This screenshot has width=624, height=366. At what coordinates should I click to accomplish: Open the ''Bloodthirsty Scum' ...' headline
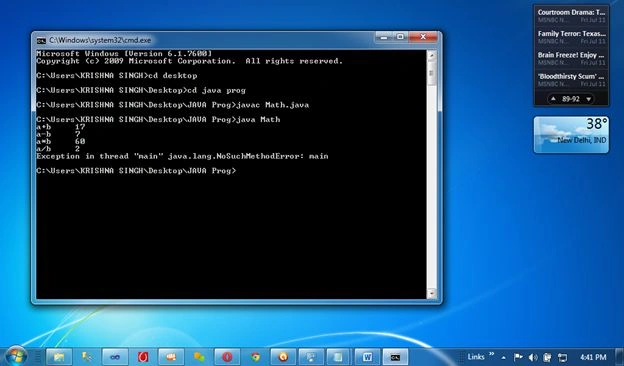pyautogui.click(x=571, y=76)
